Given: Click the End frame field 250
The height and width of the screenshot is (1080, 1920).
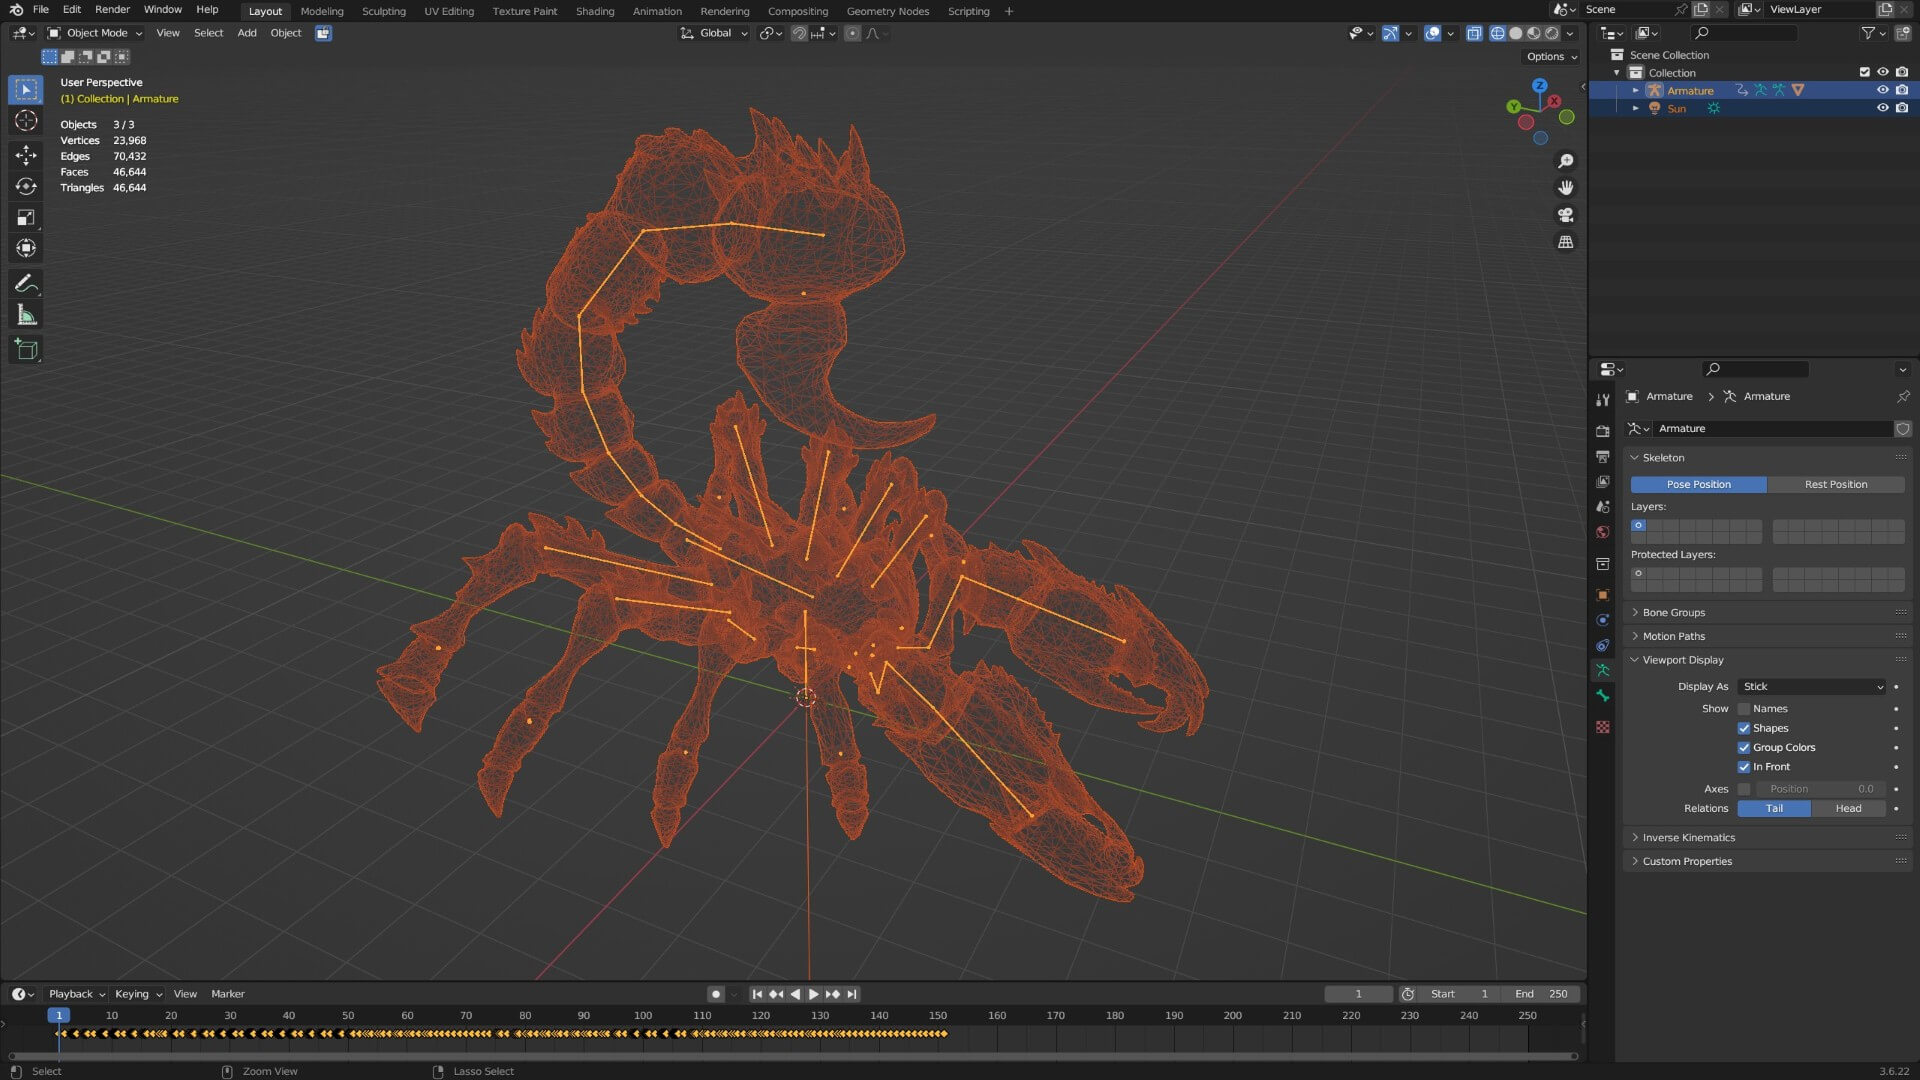Looking at the screenshot, I should pos(1543,994).
